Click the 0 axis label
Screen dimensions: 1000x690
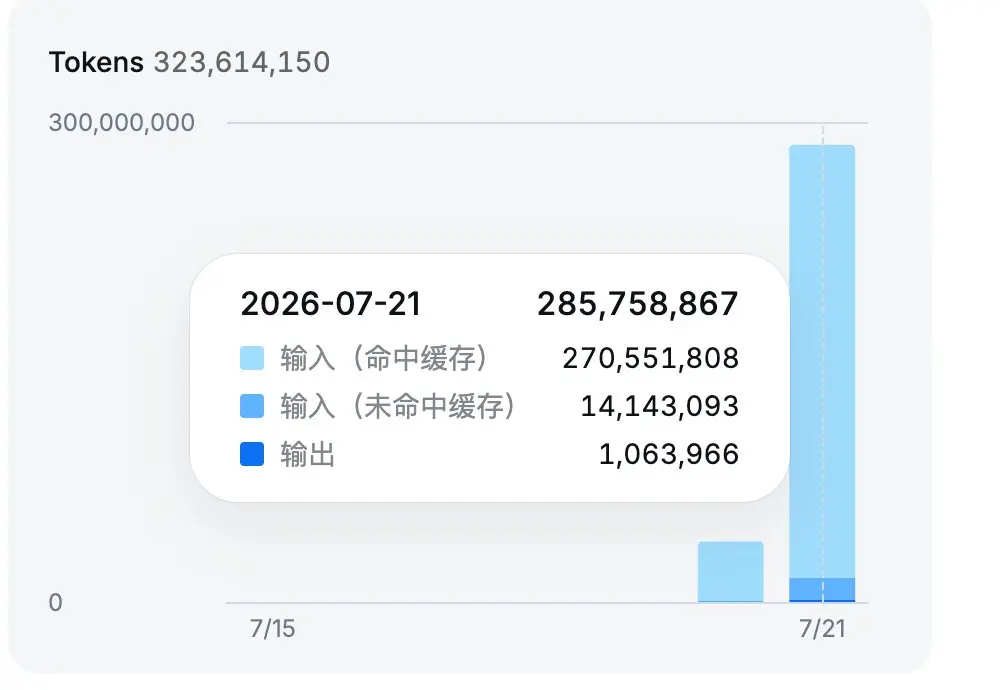[x=55, y=603]
